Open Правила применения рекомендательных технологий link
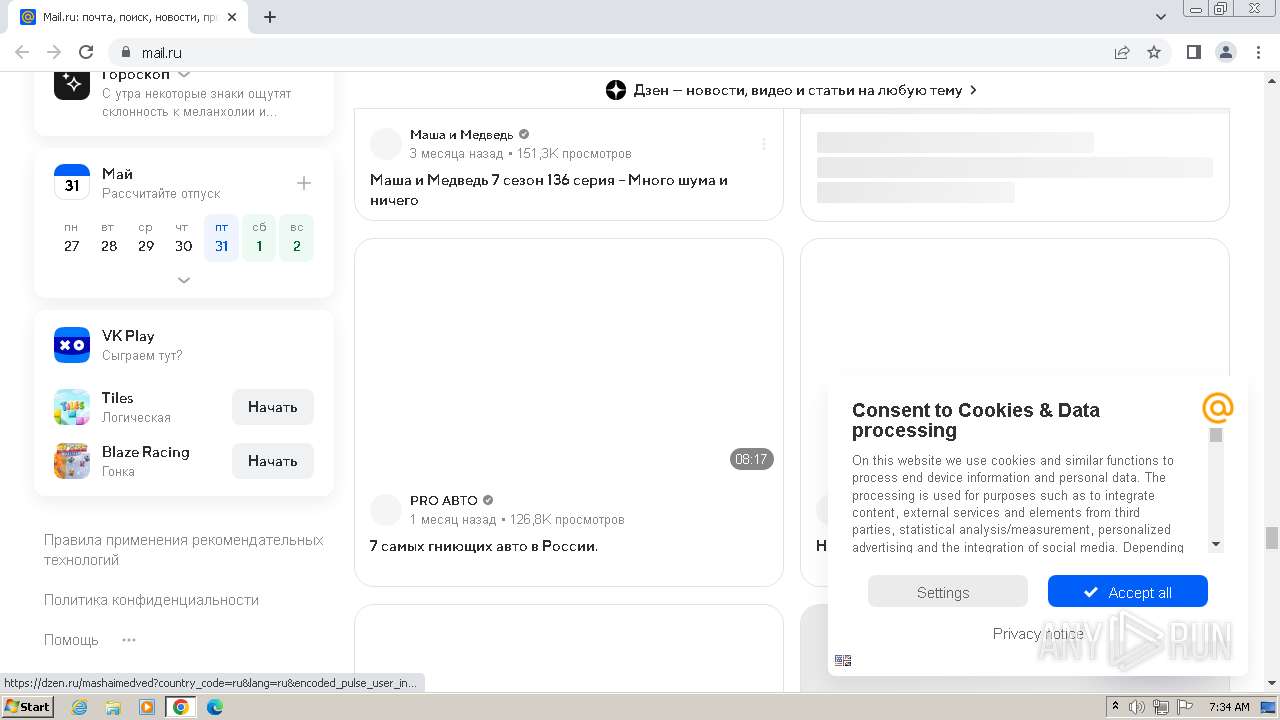Viewport: 1280px width, 720px height. 184,550
